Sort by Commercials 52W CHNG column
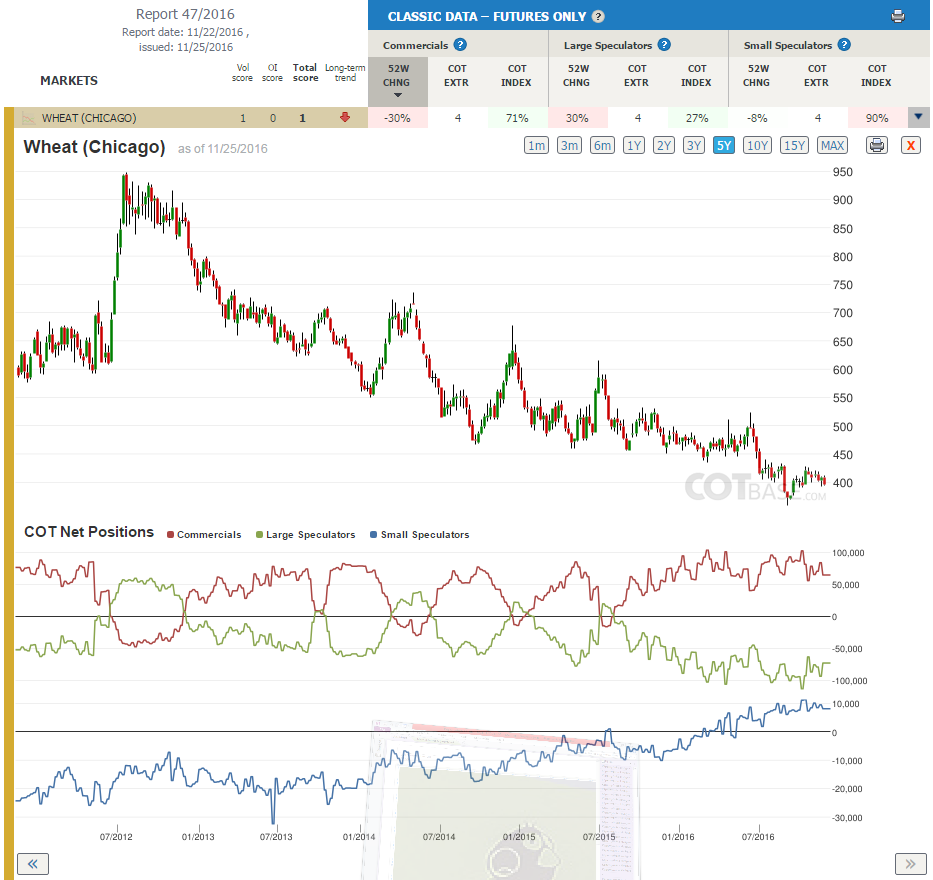Screen dimensions: 933x880 (397, 82)
